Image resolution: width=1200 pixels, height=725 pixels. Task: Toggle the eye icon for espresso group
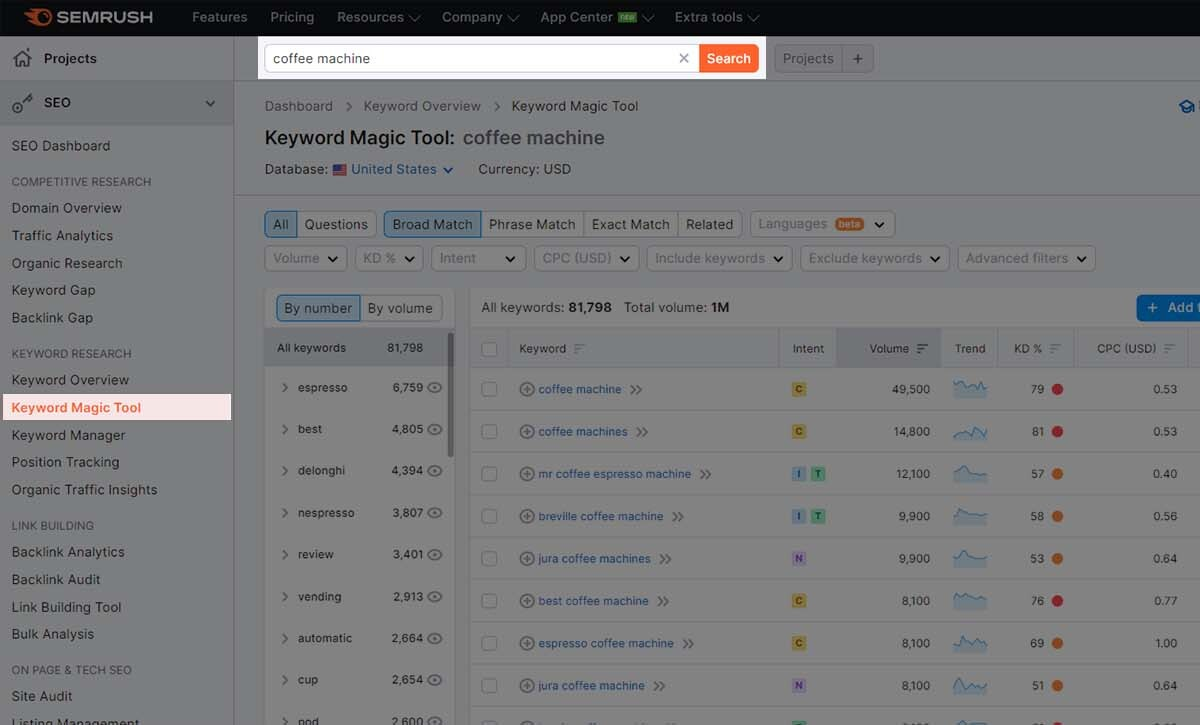pos(434,388)
